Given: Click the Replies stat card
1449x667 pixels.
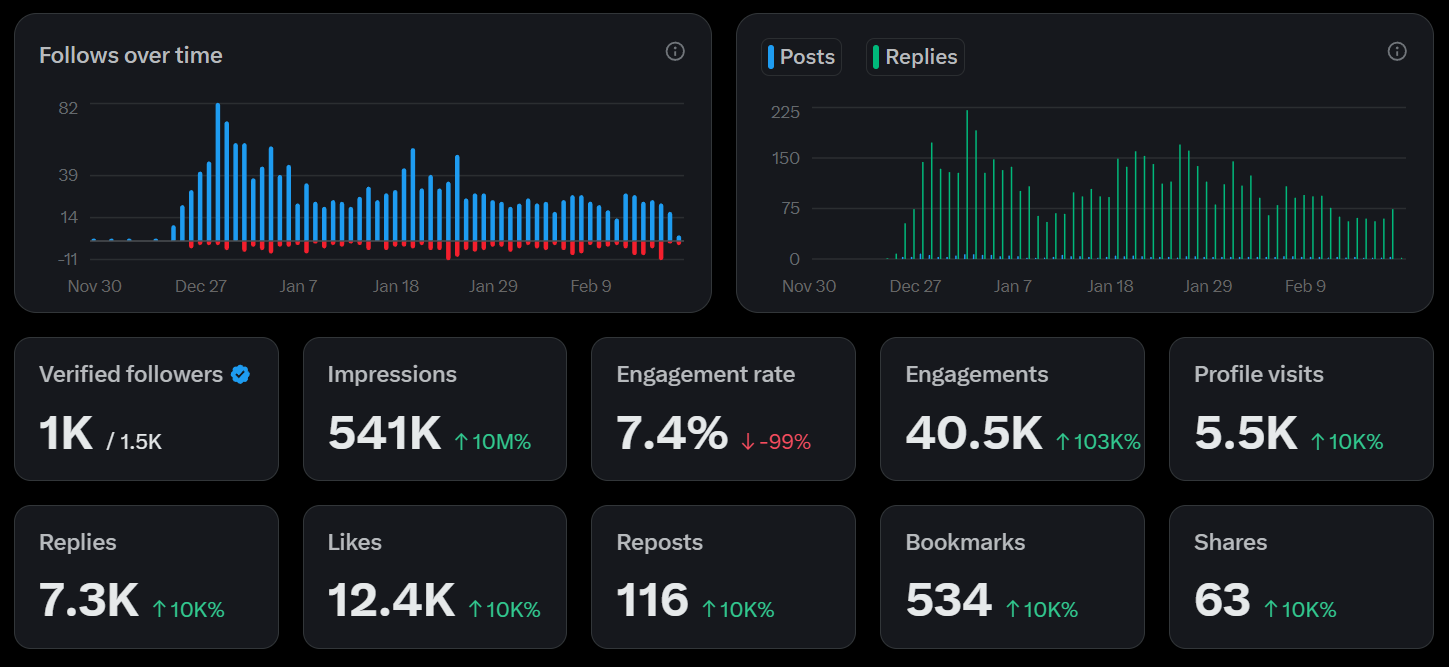Looking at the screenshot, I should [x=146, y=576].
